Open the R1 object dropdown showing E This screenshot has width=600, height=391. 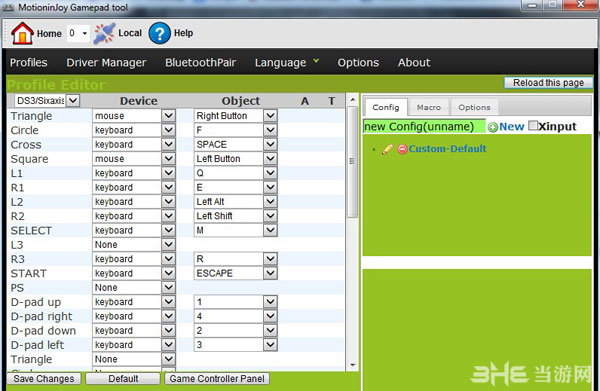(x=235, y=187)
